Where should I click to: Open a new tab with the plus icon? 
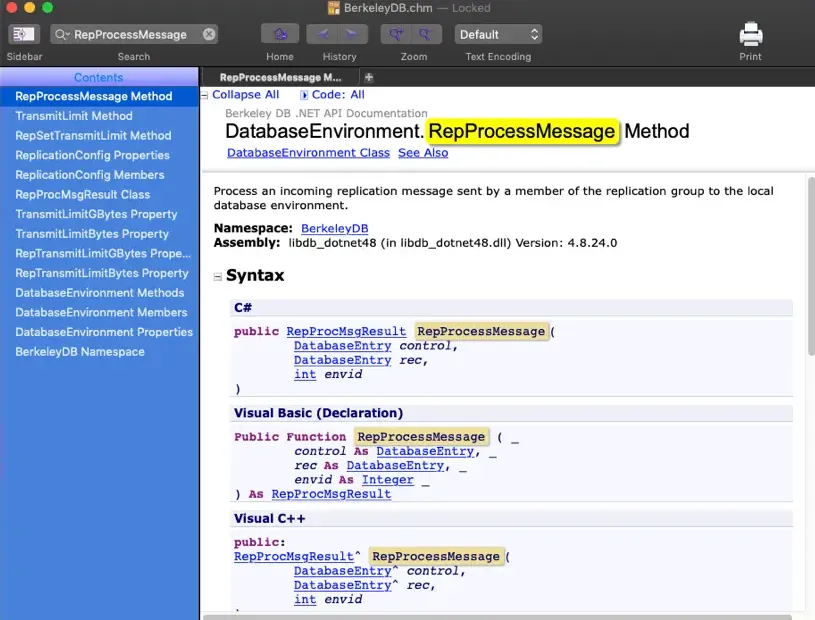click(x=368, y=76)
